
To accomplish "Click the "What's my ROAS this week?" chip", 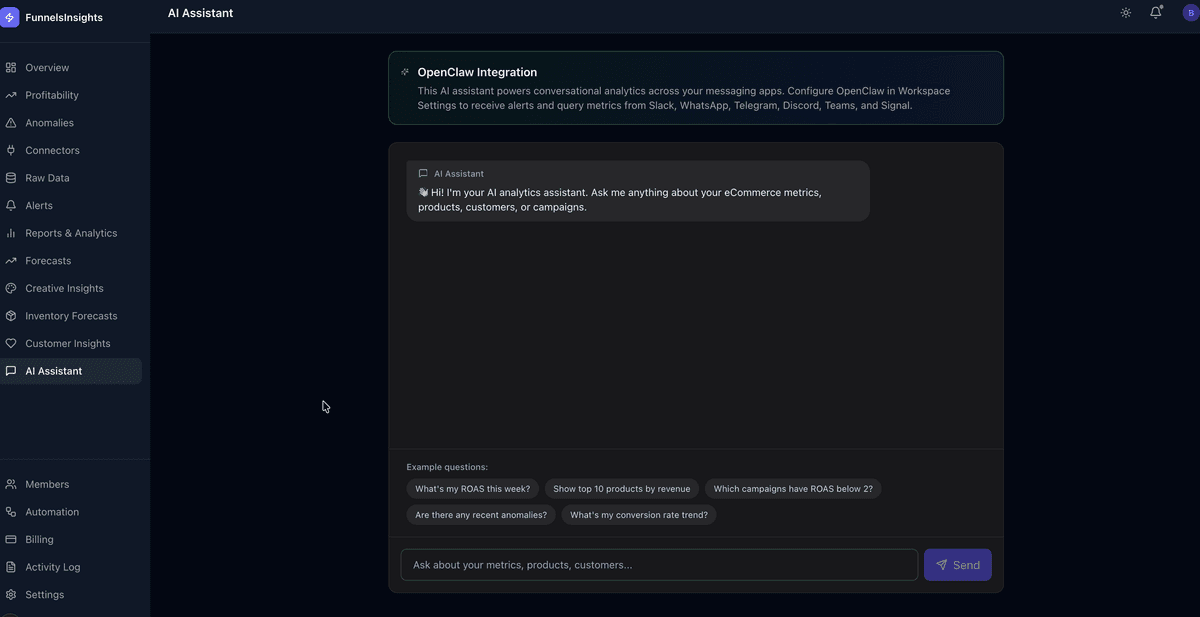I will point(473,488).
